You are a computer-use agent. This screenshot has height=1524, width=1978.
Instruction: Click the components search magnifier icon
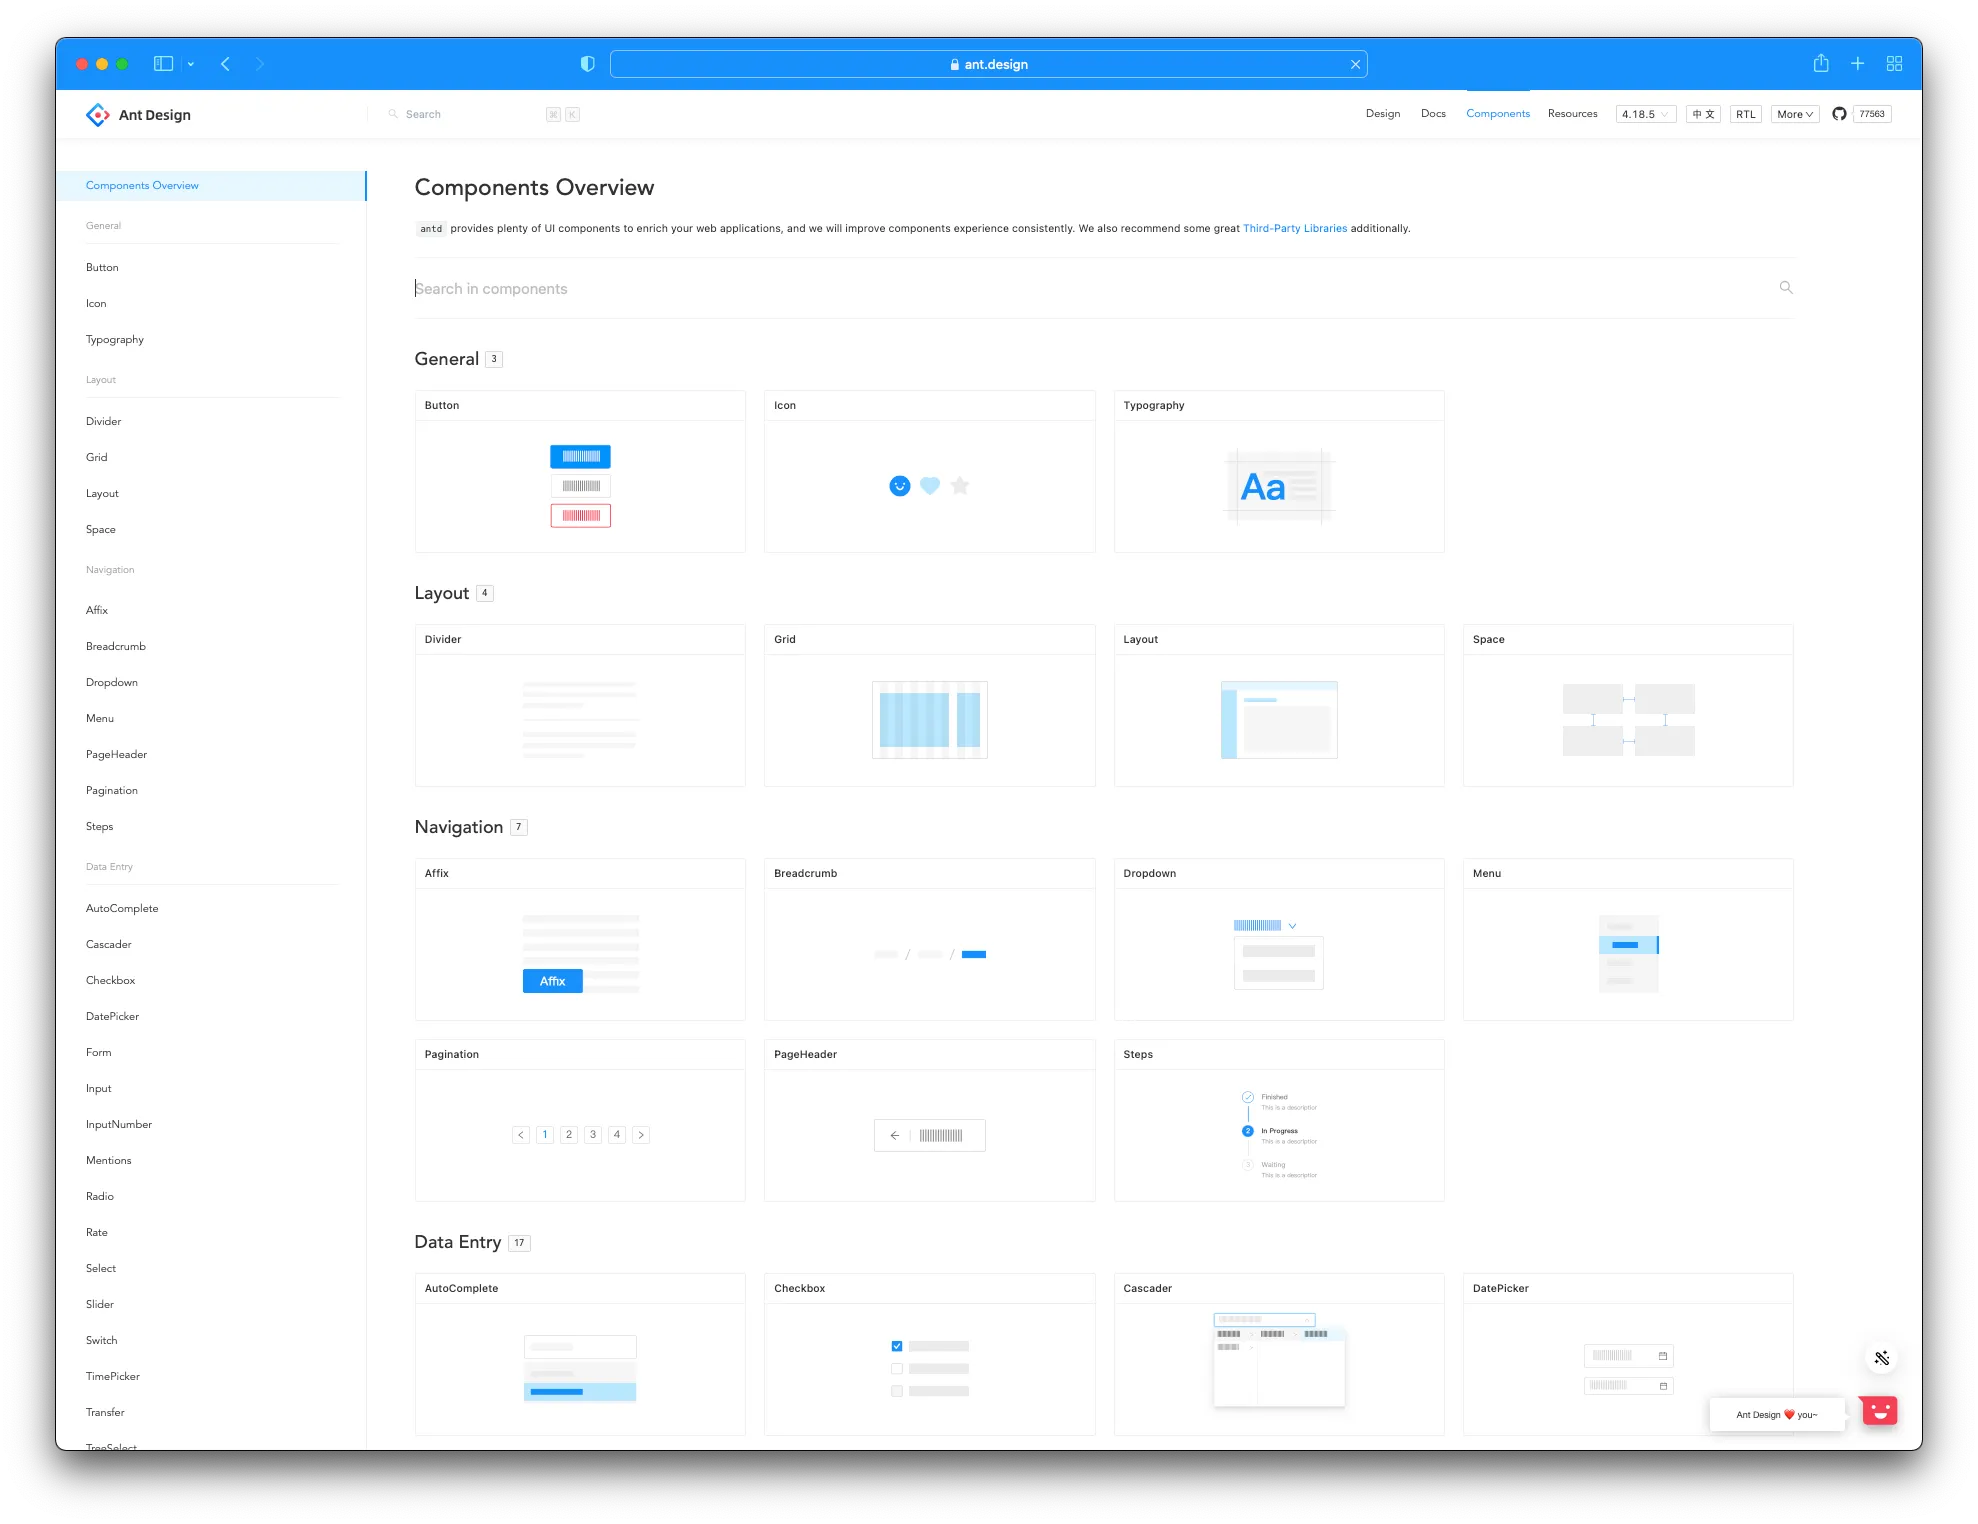(x=1786, y=288)
